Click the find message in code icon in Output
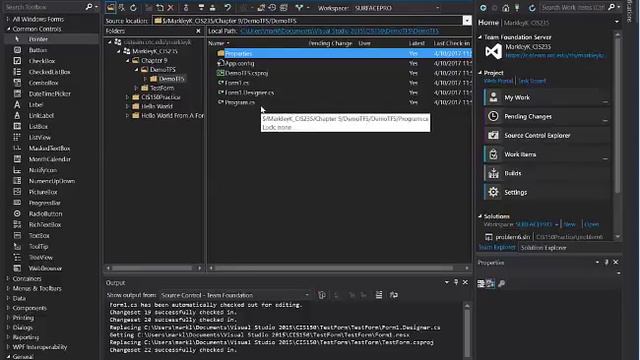This screenshot has width=640, height=360. point(322,295)
